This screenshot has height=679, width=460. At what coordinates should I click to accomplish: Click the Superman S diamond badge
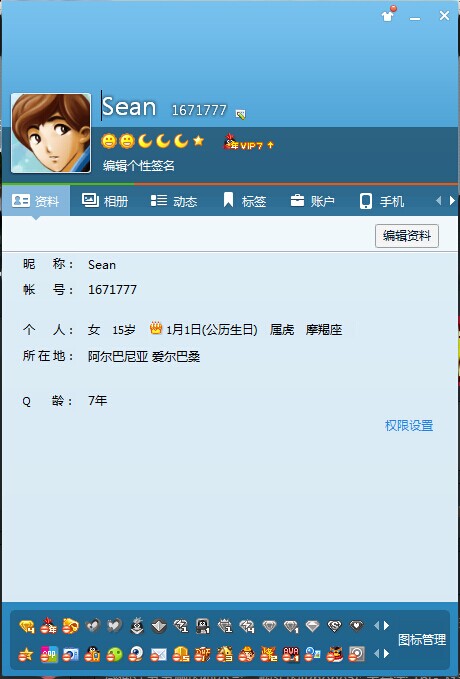pyautogui.click(x=334, y=626)
